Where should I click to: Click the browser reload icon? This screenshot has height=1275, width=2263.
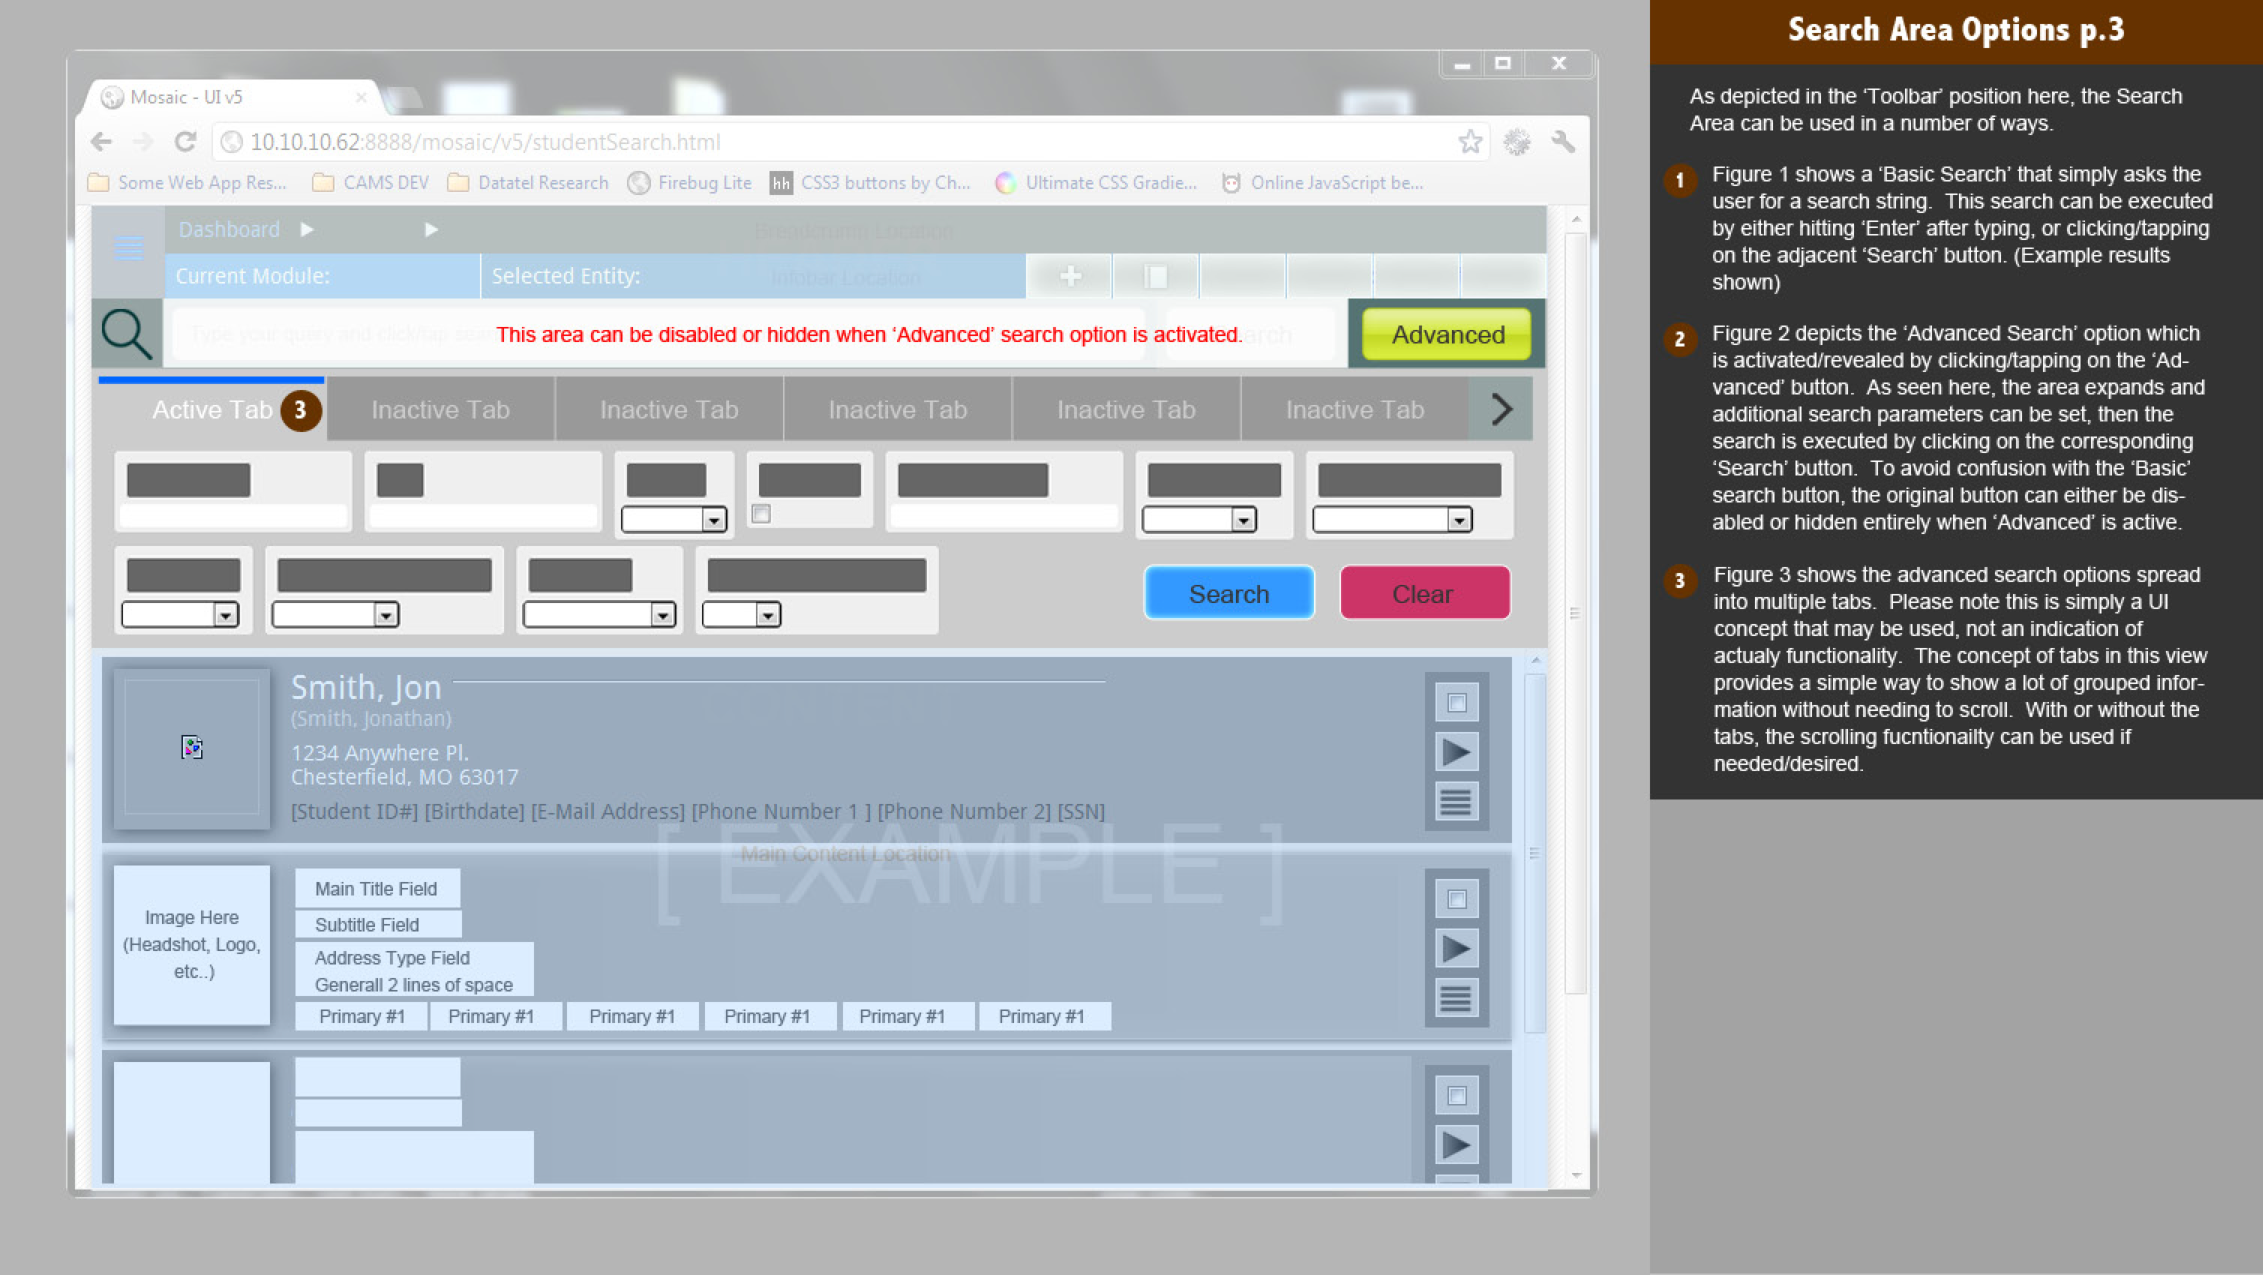coord(186,142)
